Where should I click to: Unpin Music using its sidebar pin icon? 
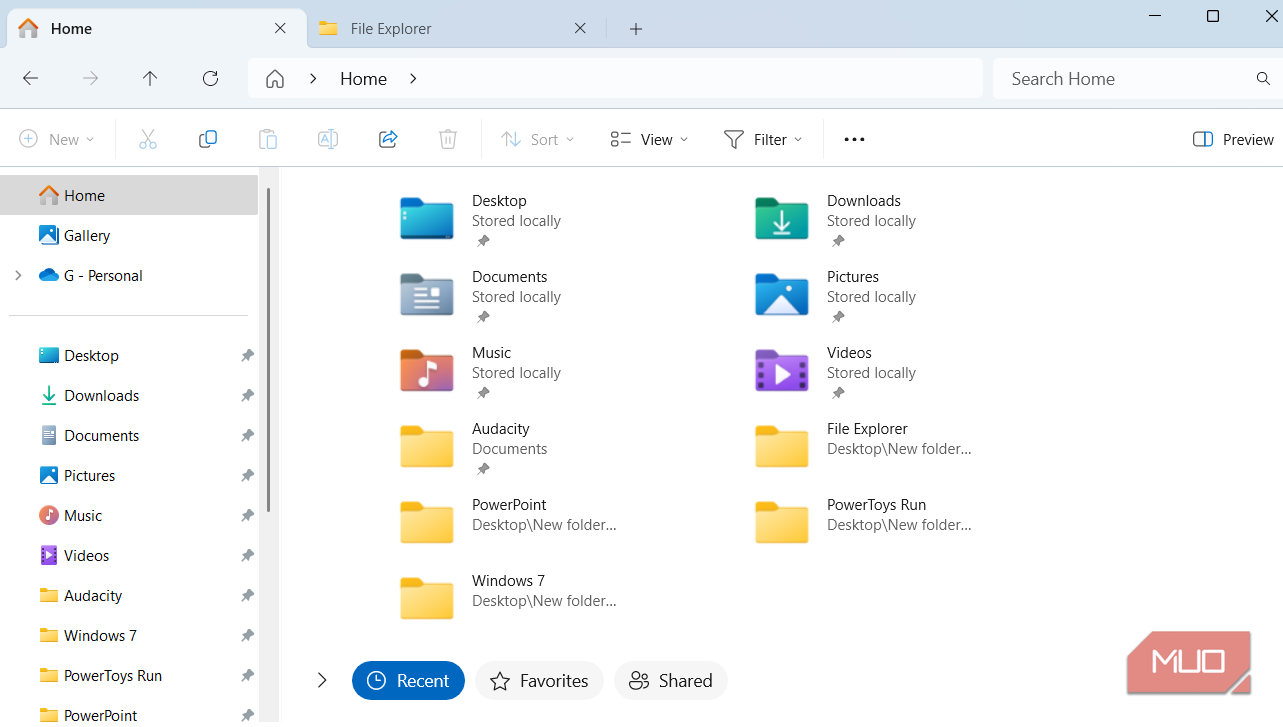pyautogui.click(x=247, y=516)
